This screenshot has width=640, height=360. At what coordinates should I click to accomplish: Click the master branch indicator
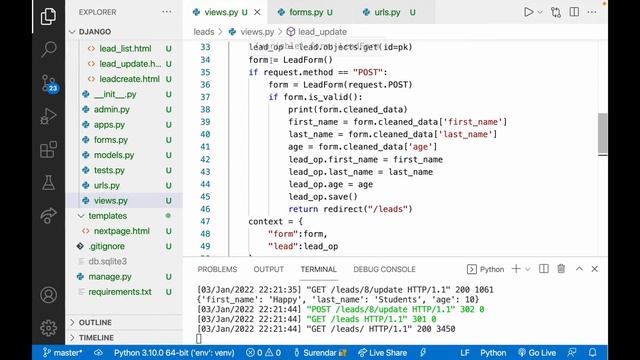62,353
